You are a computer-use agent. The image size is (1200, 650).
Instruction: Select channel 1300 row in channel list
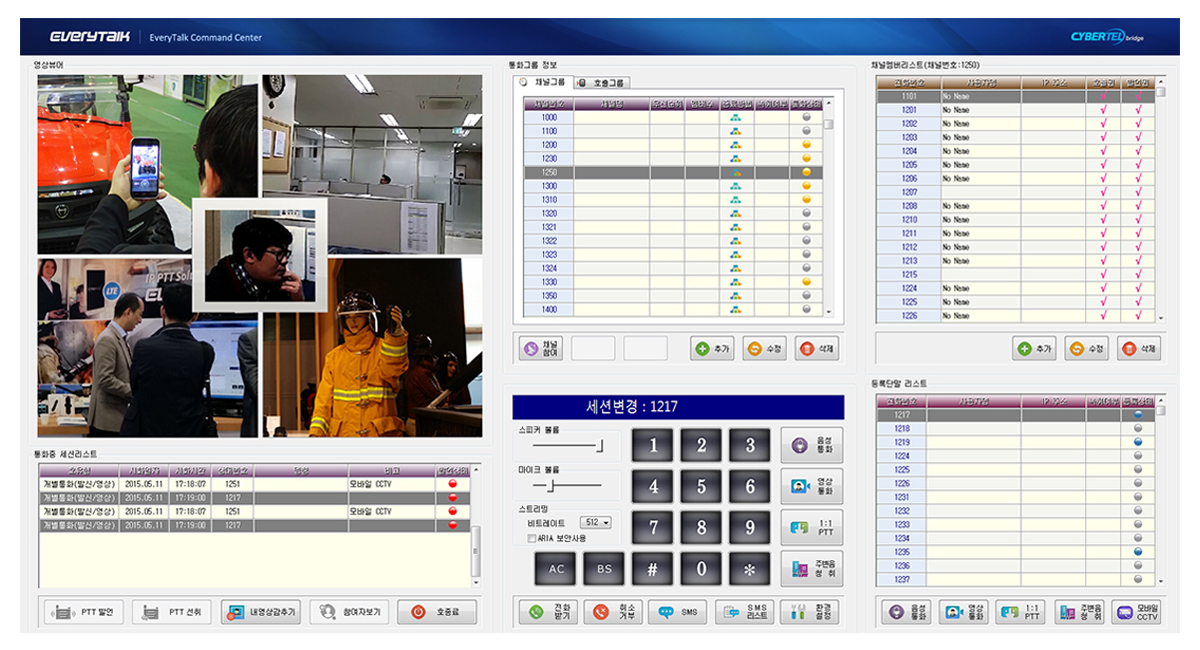[x=550, y=186]
